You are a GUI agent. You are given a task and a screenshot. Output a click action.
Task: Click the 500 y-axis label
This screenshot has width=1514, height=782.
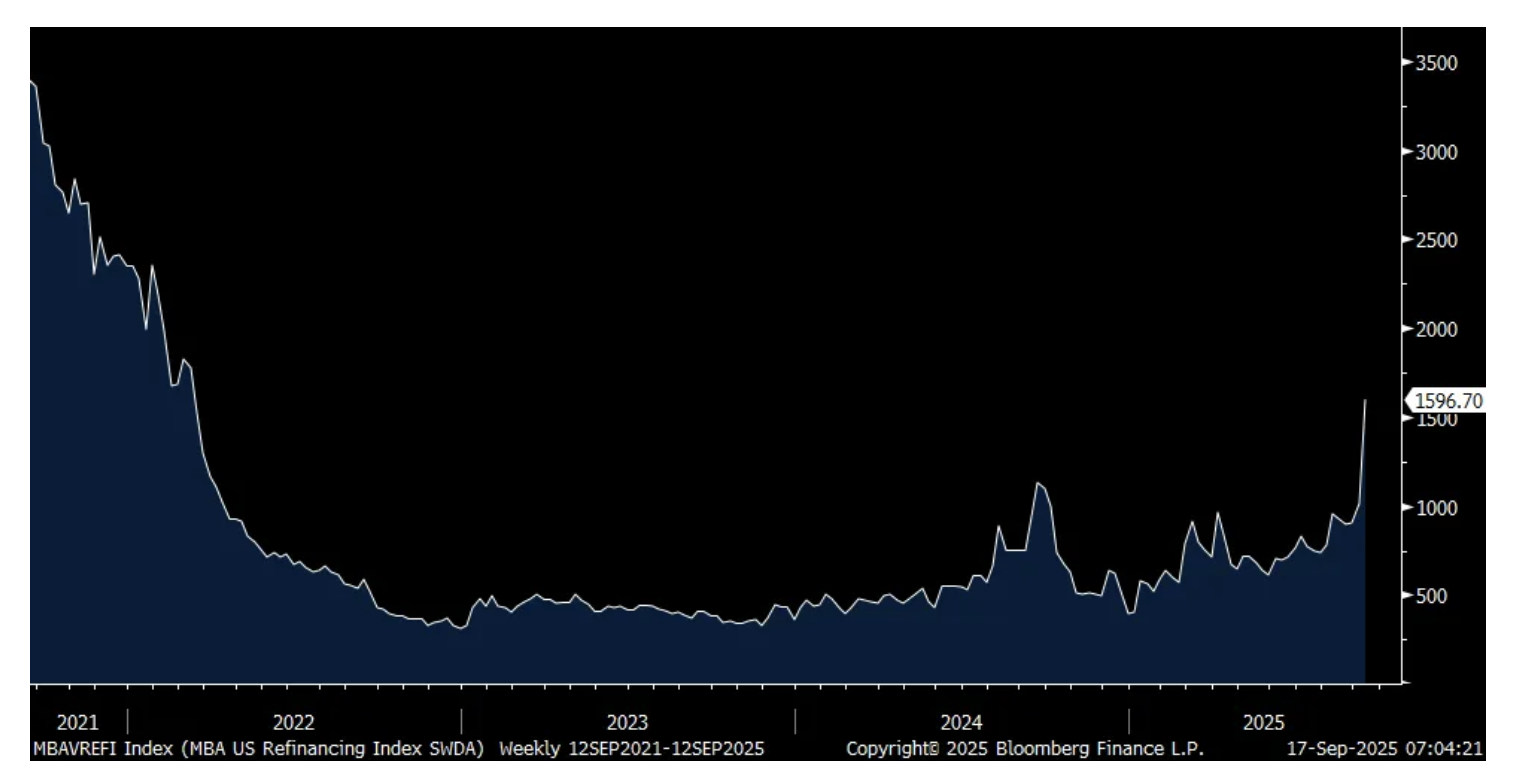[x=1431, y=596]
